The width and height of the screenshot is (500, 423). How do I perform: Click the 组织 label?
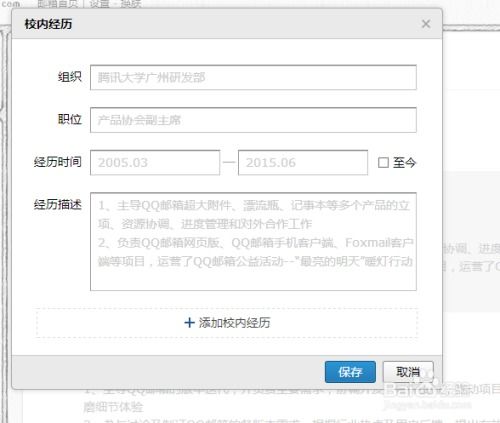click(70, 77)
